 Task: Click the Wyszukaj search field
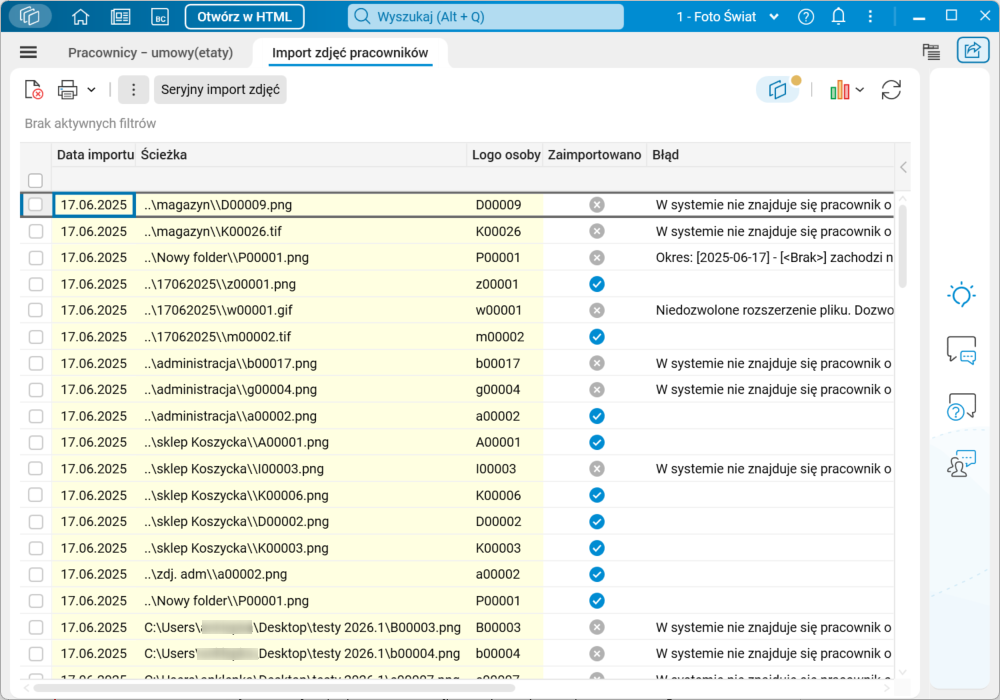pos(486,17)
